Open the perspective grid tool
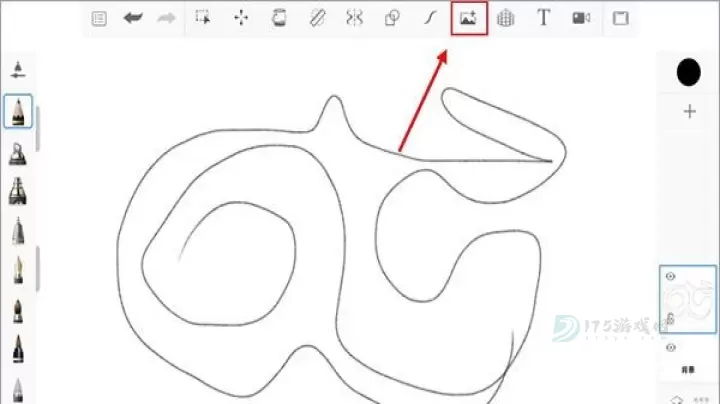Image resolution: width=720 pixels, height=404 pixels. coord(505,18)
